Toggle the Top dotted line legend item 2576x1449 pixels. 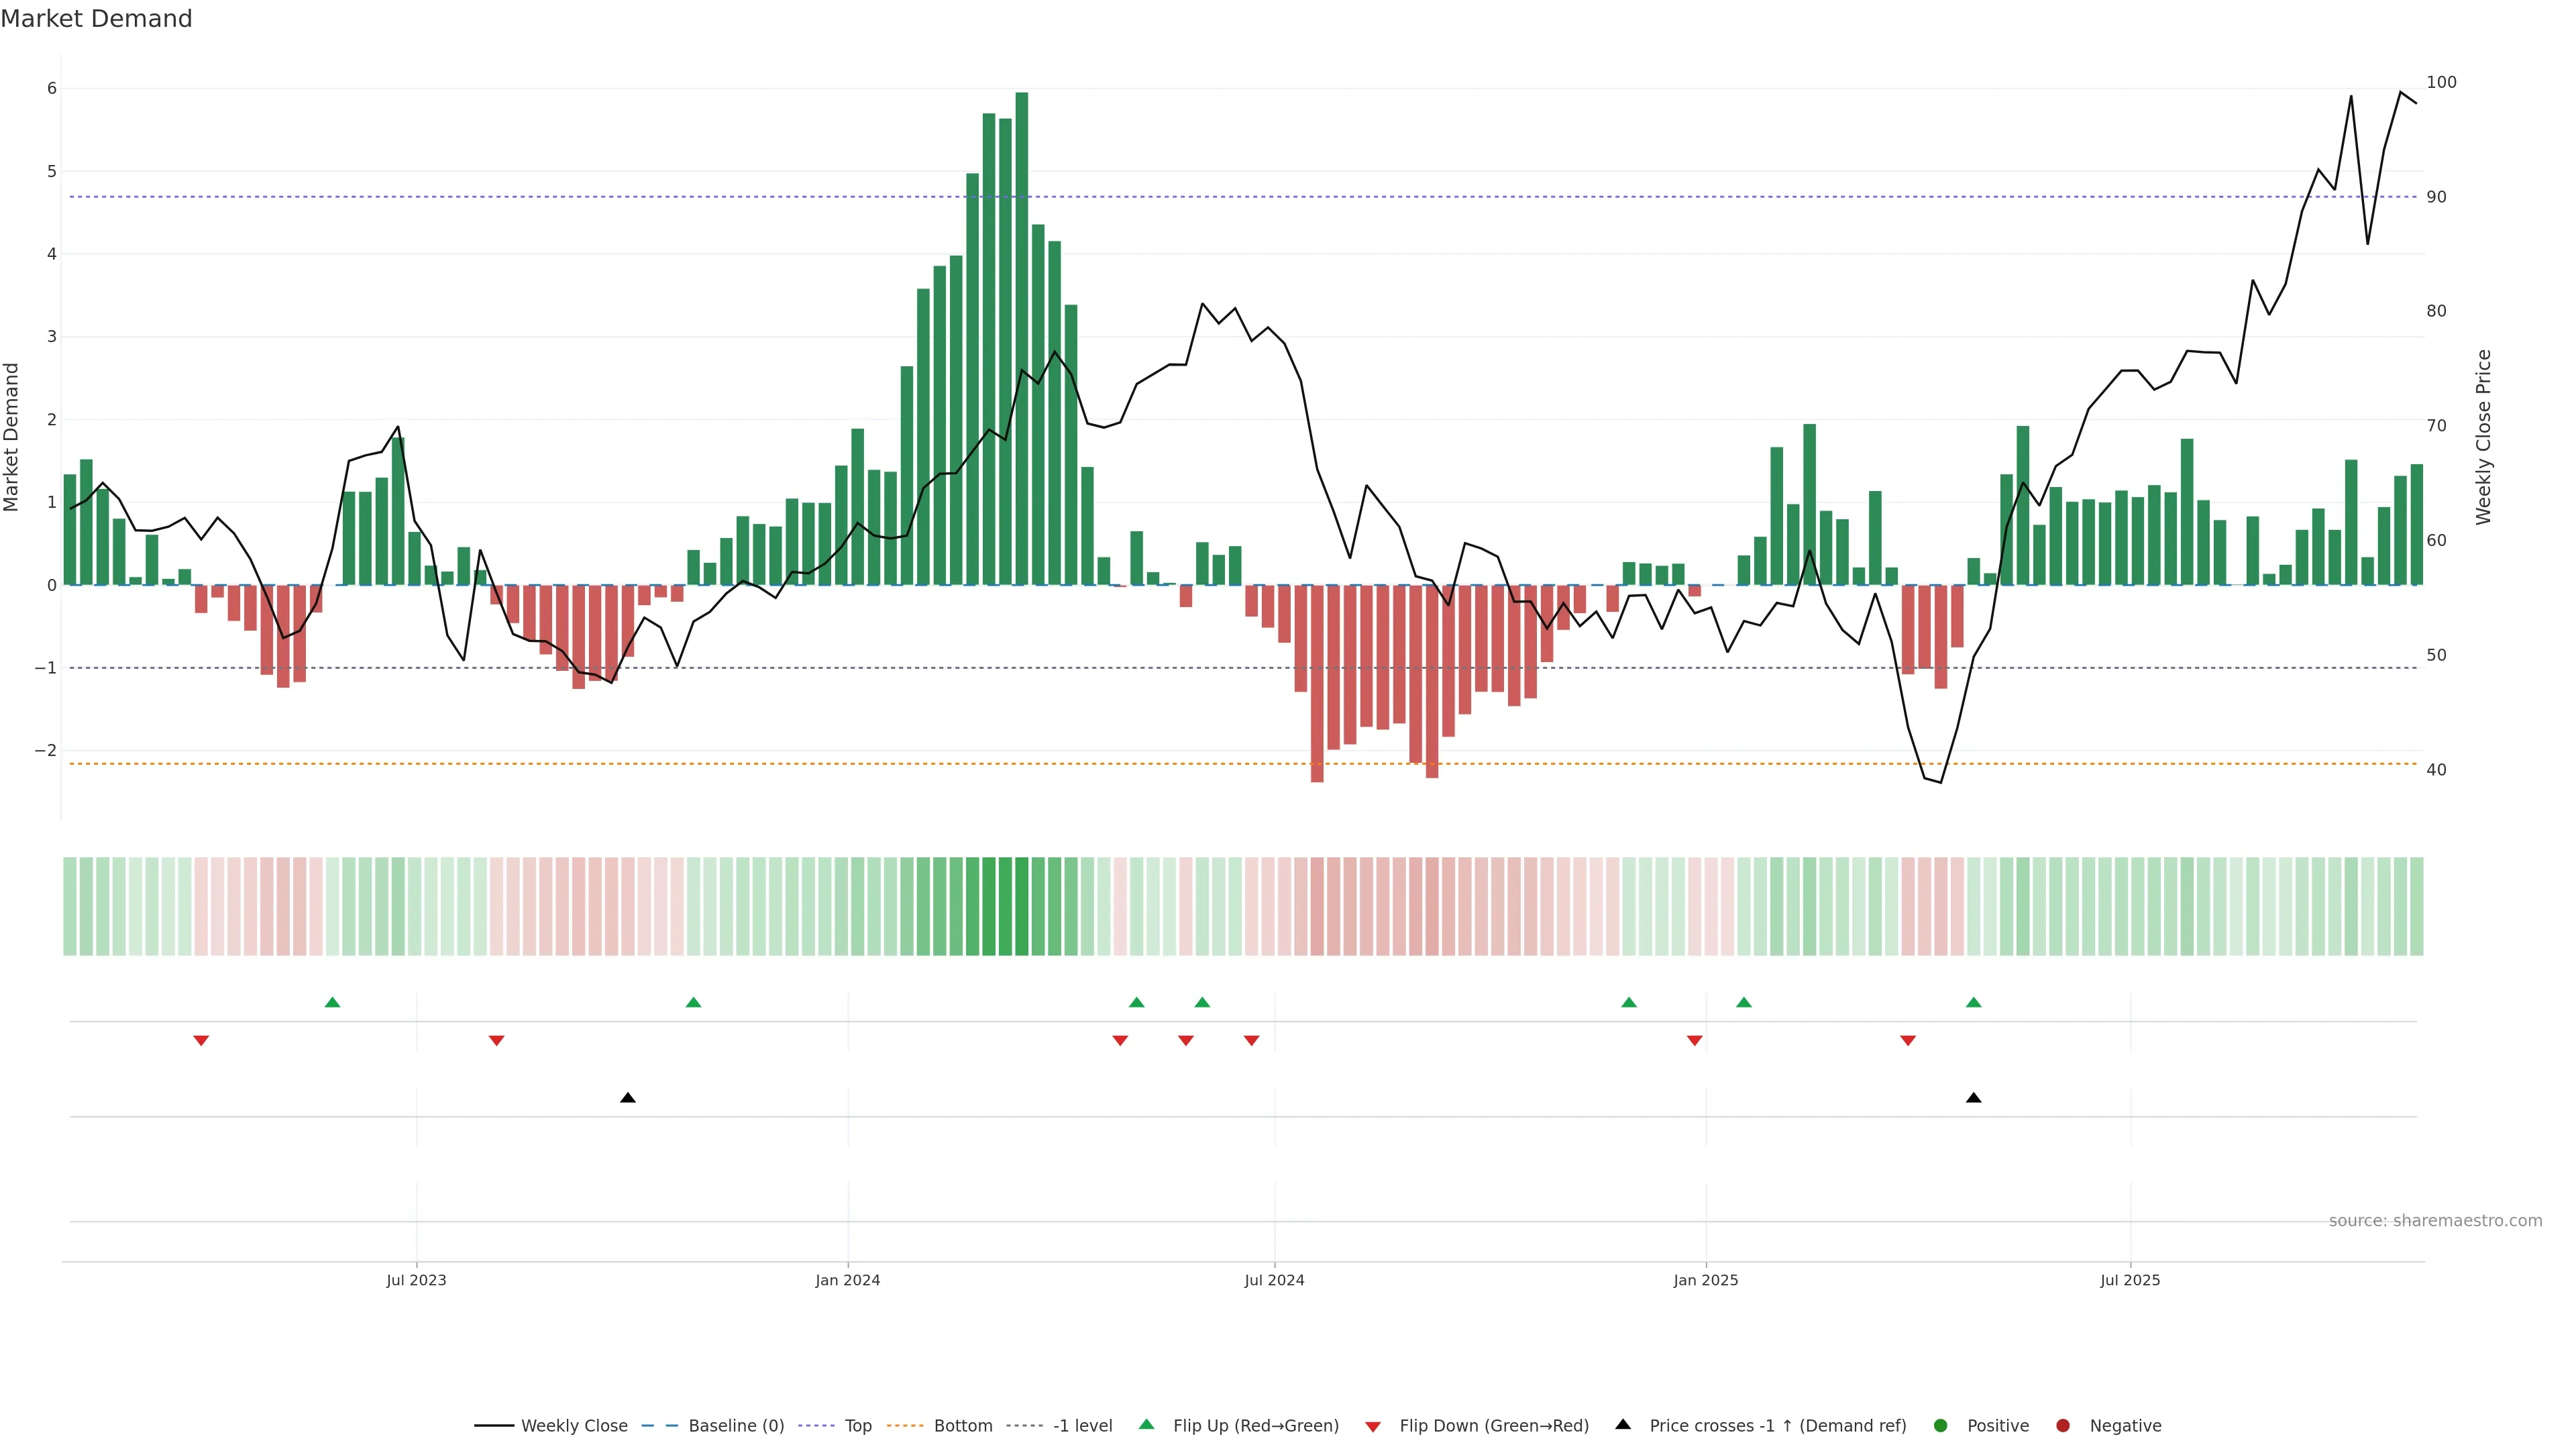[x=857, y=1426]
